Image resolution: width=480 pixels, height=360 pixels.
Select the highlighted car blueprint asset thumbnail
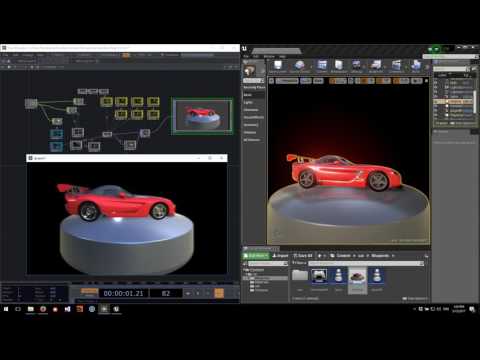pyautogui.click(x=357, y=280)
